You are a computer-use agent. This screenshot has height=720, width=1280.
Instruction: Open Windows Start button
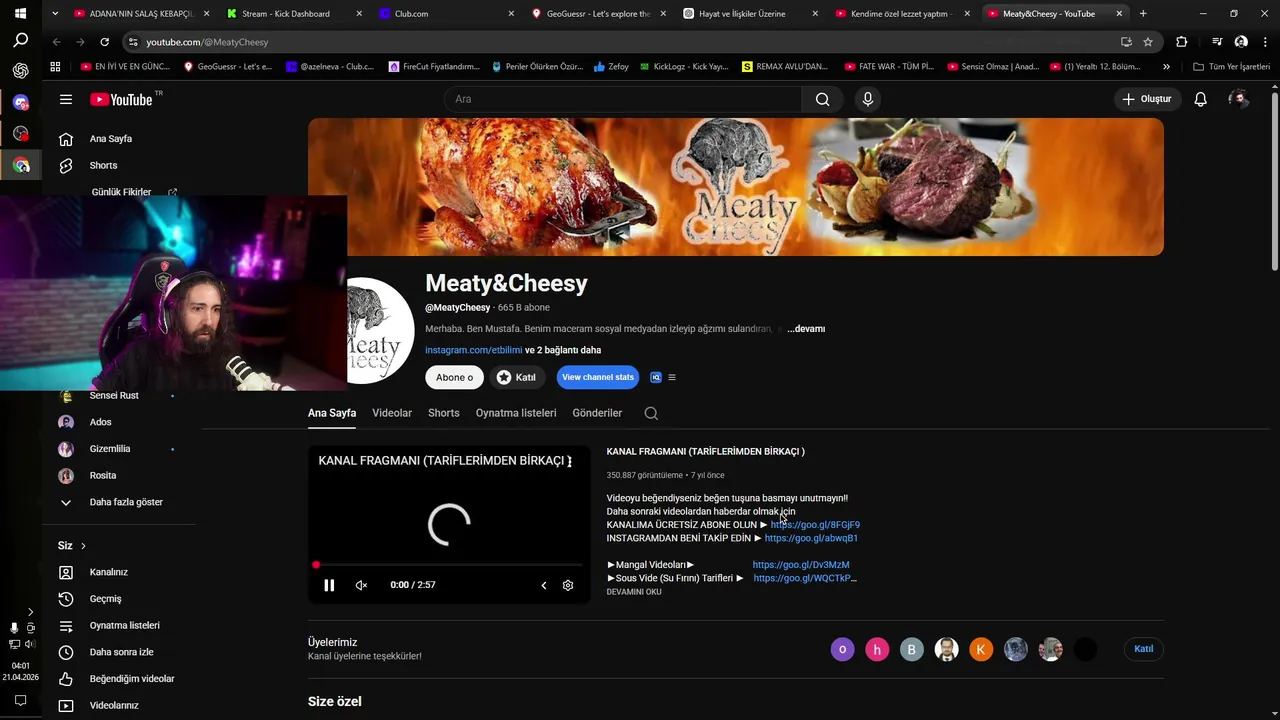pyautogui.click(x=20, y=14)
